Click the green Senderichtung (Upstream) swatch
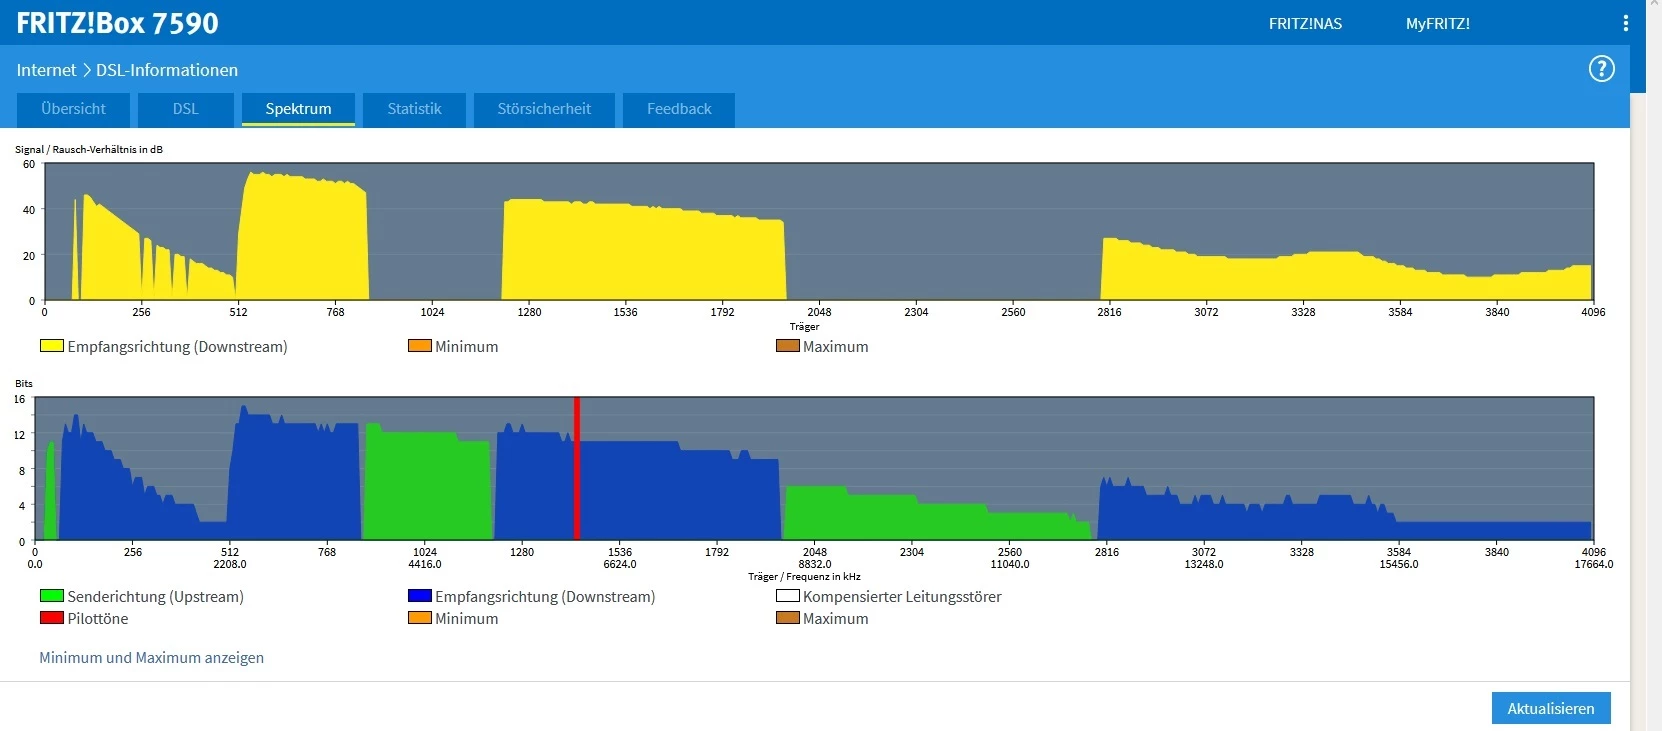Viewport: 1662px width, 731px height. [51, 596]
